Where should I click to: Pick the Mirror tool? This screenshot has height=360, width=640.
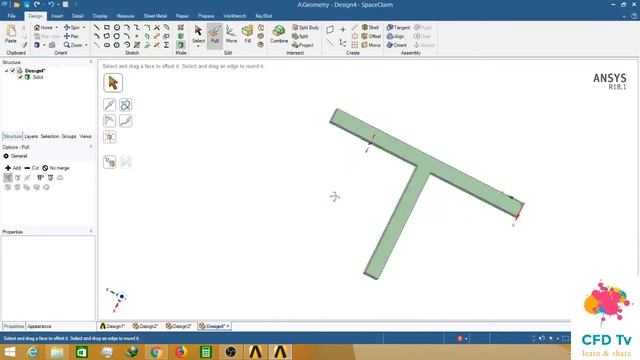click(371, 45)
